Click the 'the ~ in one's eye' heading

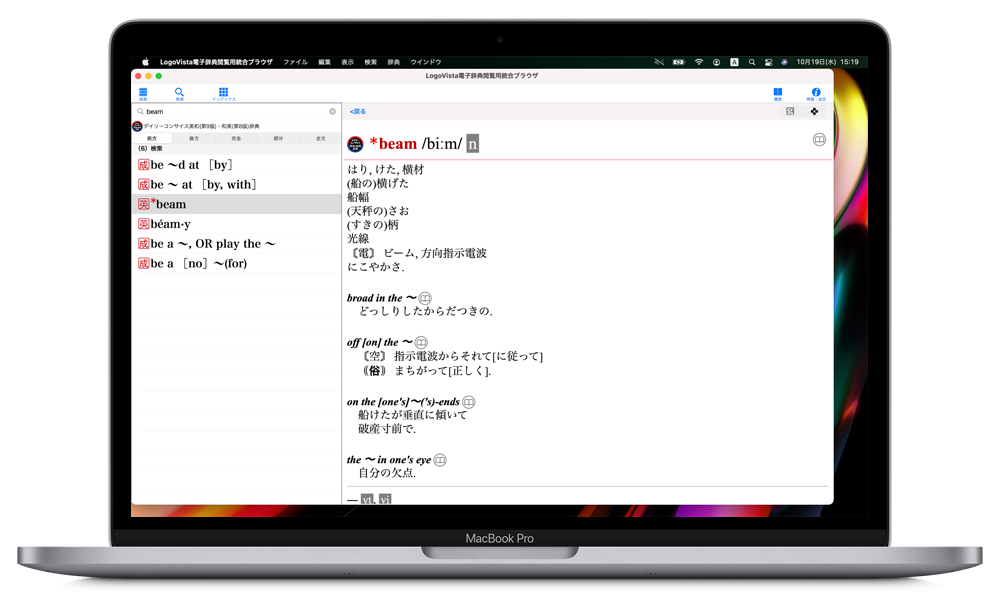[389, 460]
